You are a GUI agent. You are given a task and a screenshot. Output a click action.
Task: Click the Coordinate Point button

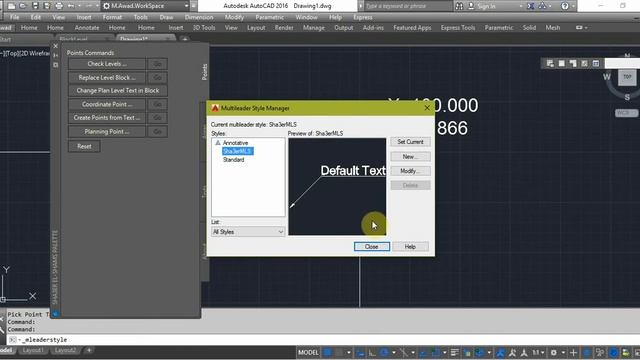[x=107, y=104]
